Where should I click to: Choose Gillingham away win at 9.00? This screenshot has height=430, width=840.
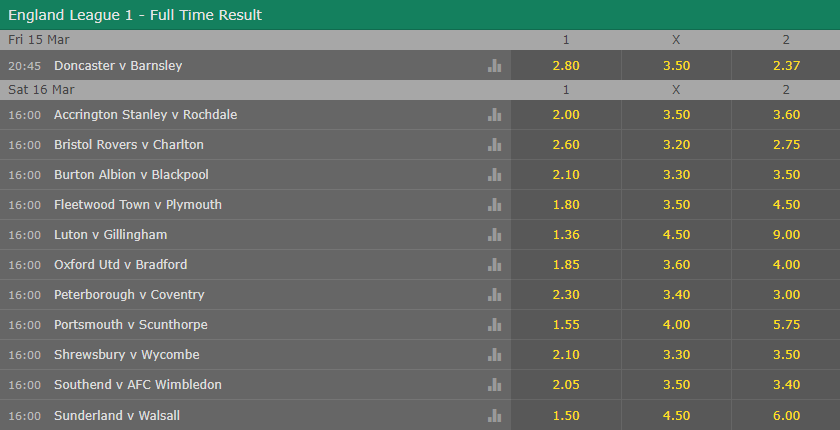click(786, 235)
